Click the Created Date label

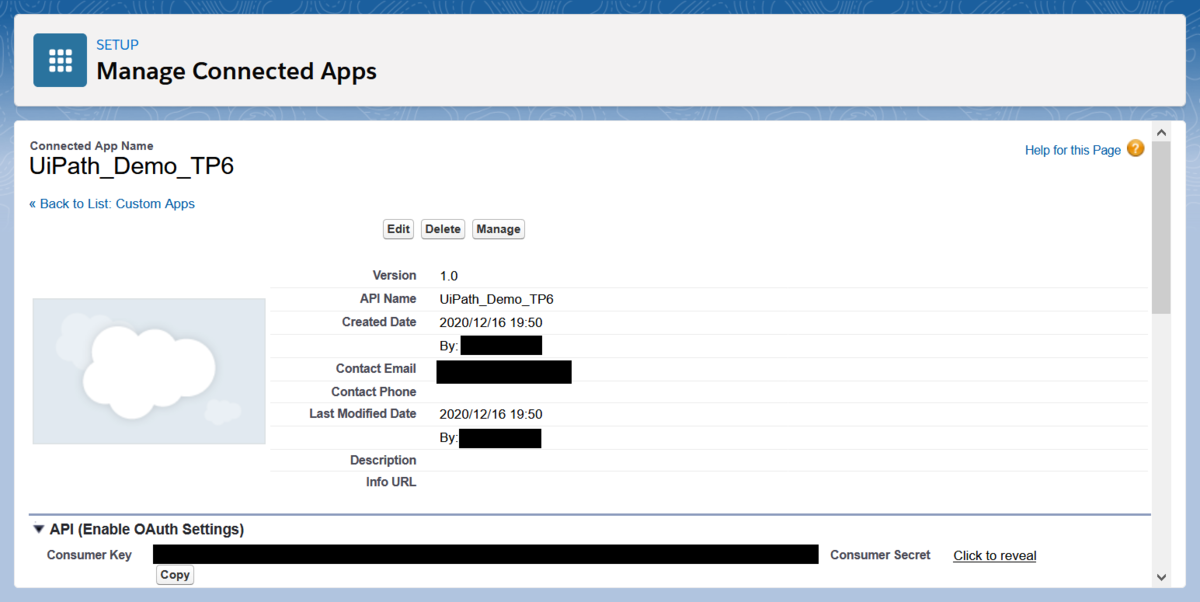[x=379, y=322]
